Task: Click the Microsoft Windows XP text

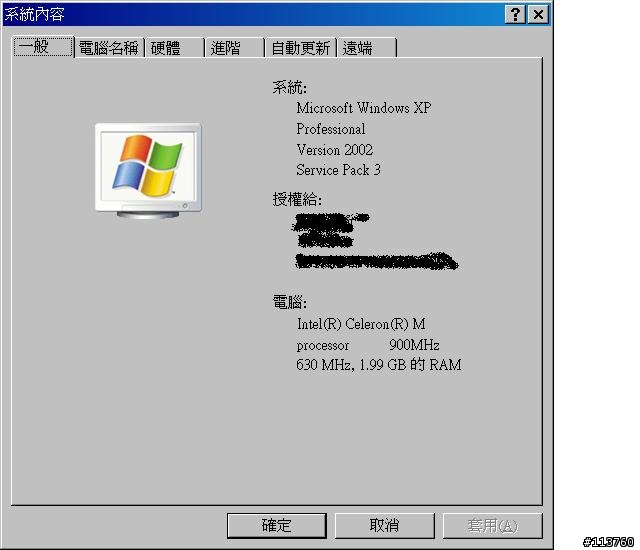Action: pos(364,108)
